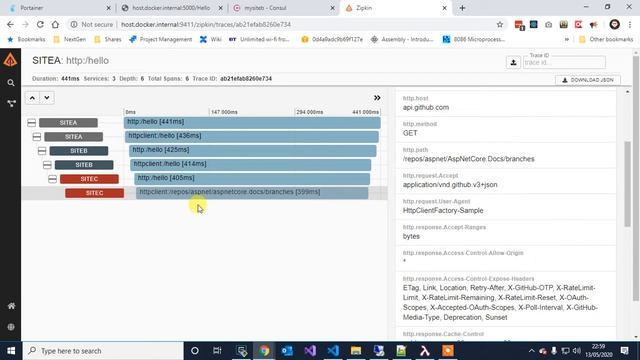
Task: Click browser forward arrow
Action: click(25, 24)
